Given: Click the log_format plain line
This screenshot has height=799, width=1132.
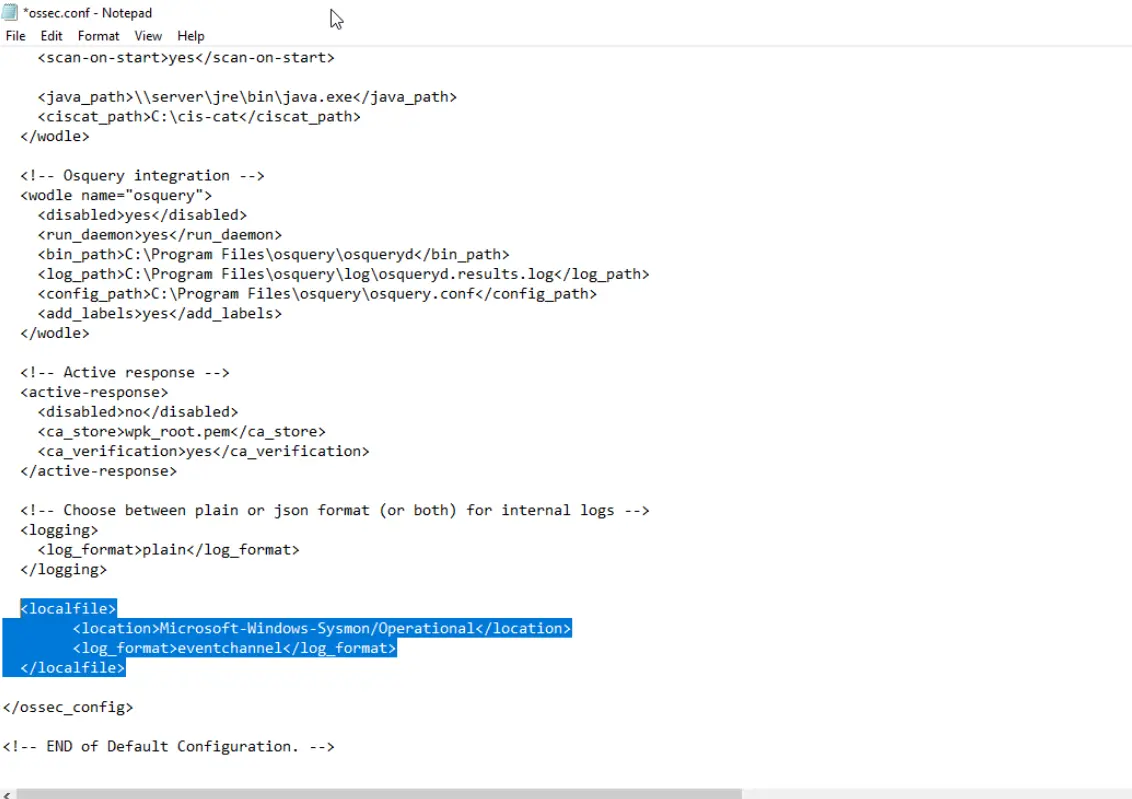Looking at the screenshot, I should (168, 550).
